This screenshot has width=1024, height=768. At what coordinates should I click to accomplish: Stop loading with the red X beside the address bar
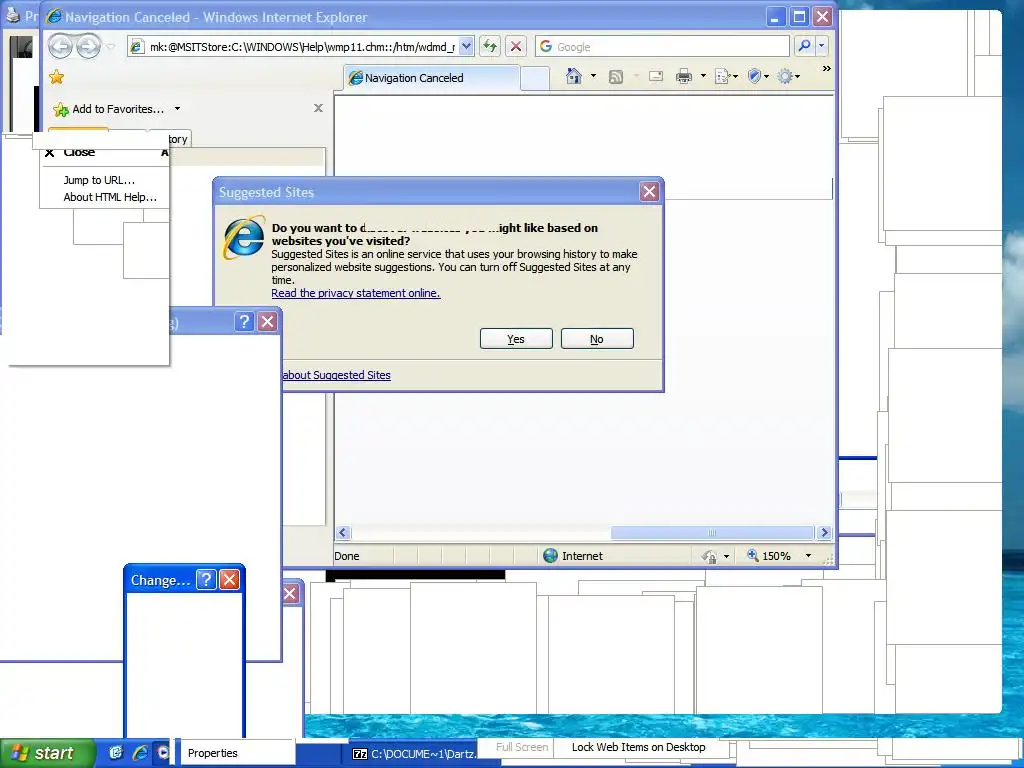pyautogui.click(x=516, y=46)
